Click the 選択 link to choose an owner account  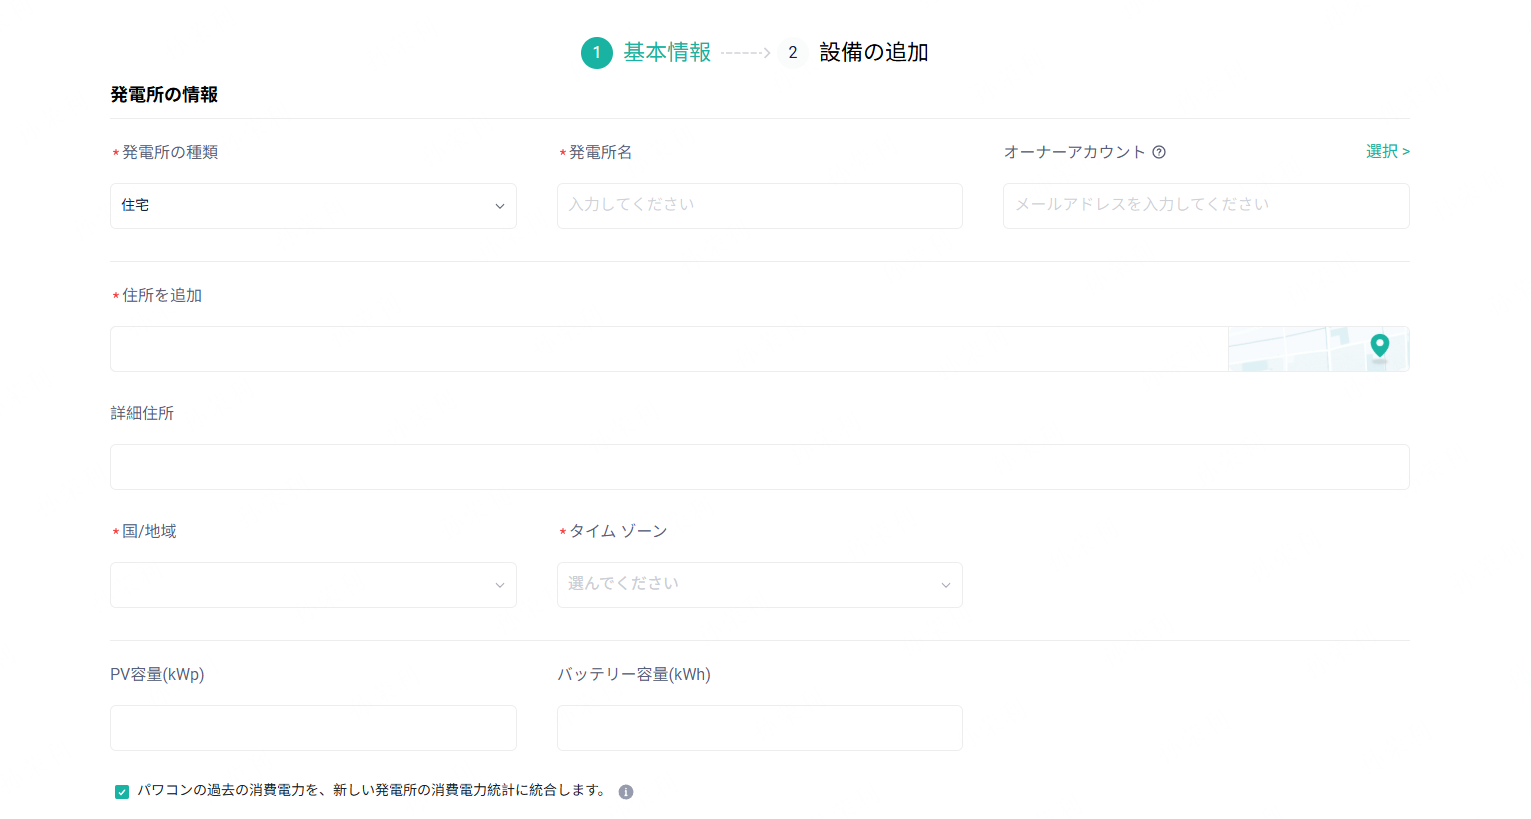point(1387,151)
